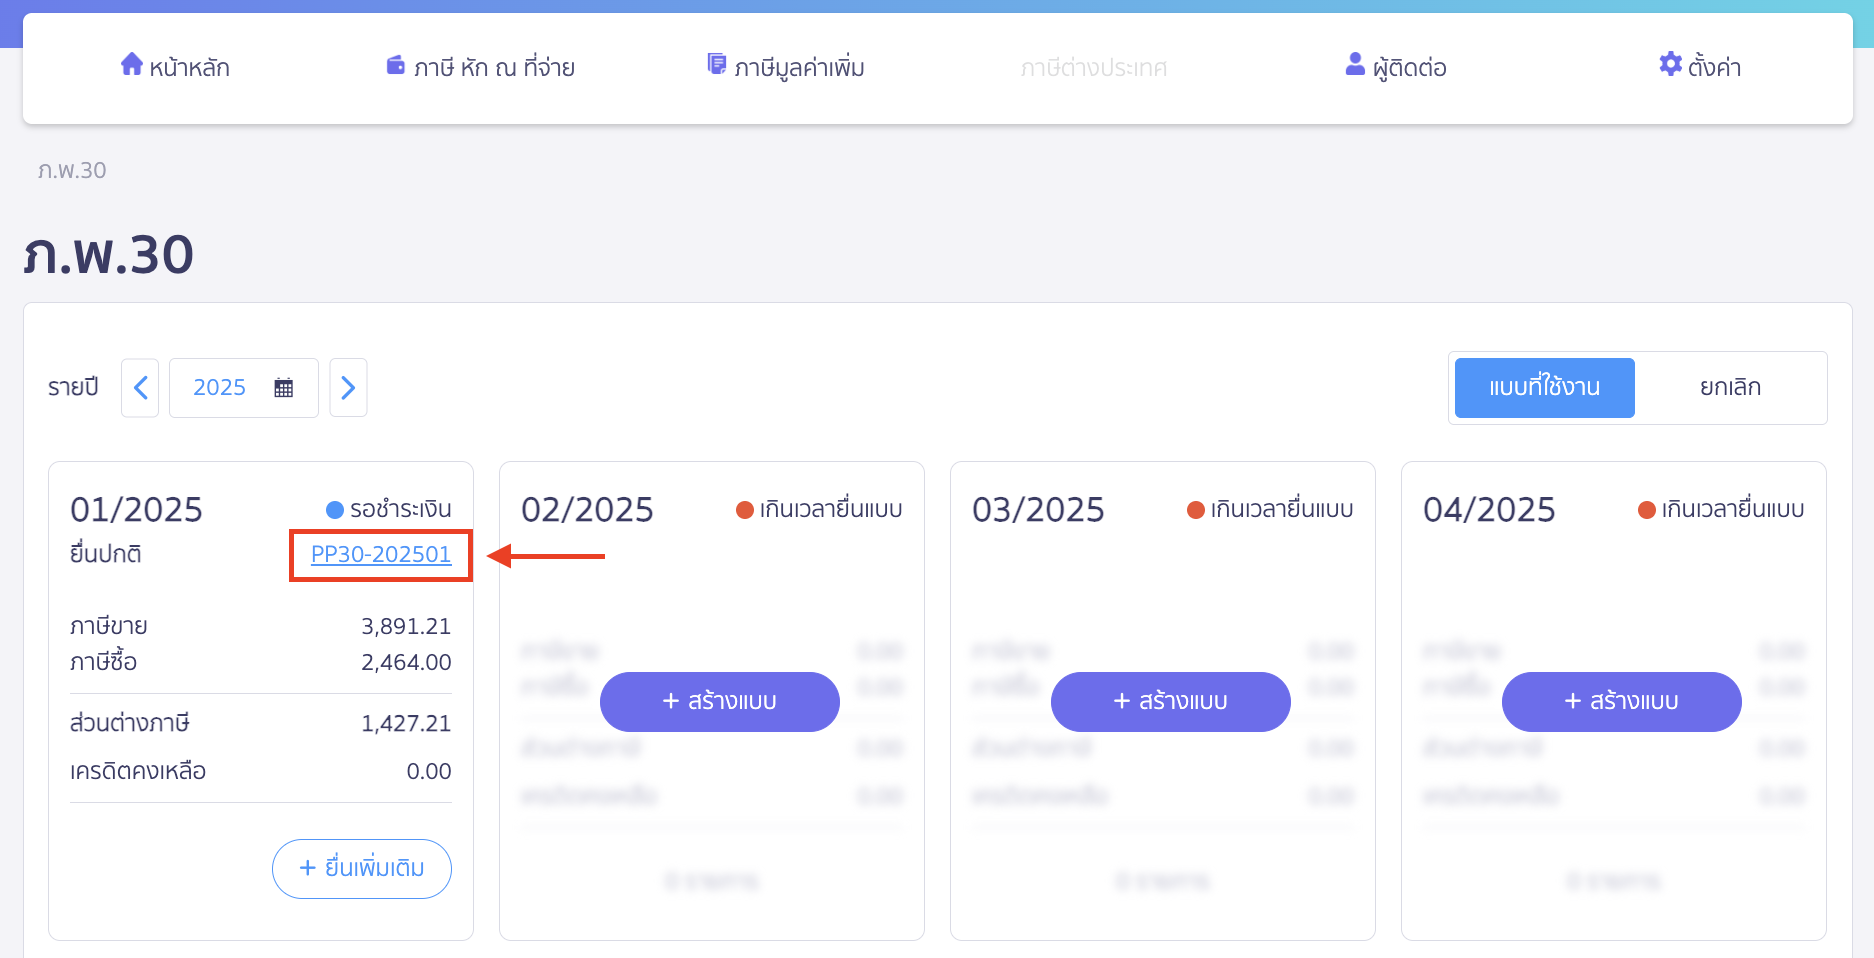Screen dimensions: 1874x958
Task: Click the ภ.พ.30 breadcrumb text
Action: point(72,171)
